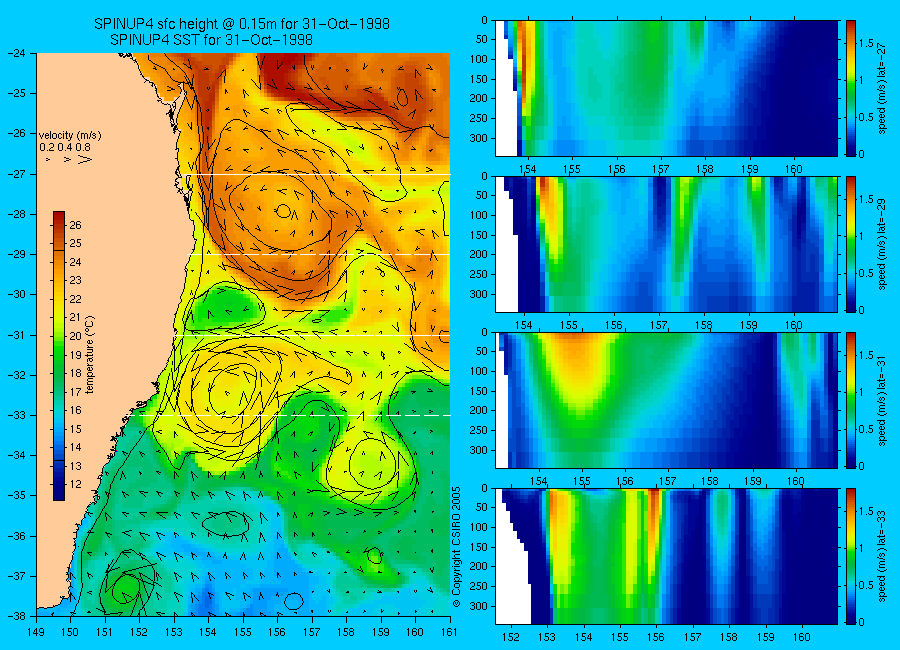
Task: Click the "speed (m/s) lat=-31" label
Action: [883, 401]
